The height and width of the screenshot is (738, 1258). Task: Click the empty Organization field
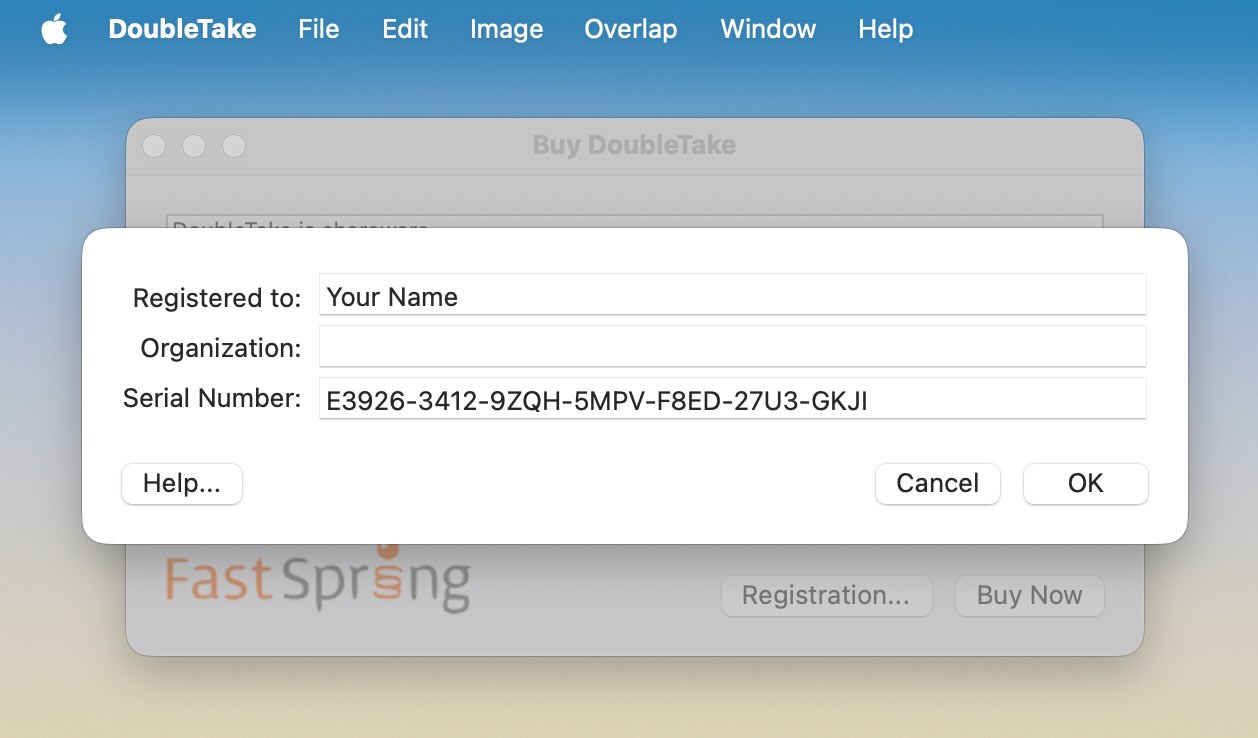point(733,346)
